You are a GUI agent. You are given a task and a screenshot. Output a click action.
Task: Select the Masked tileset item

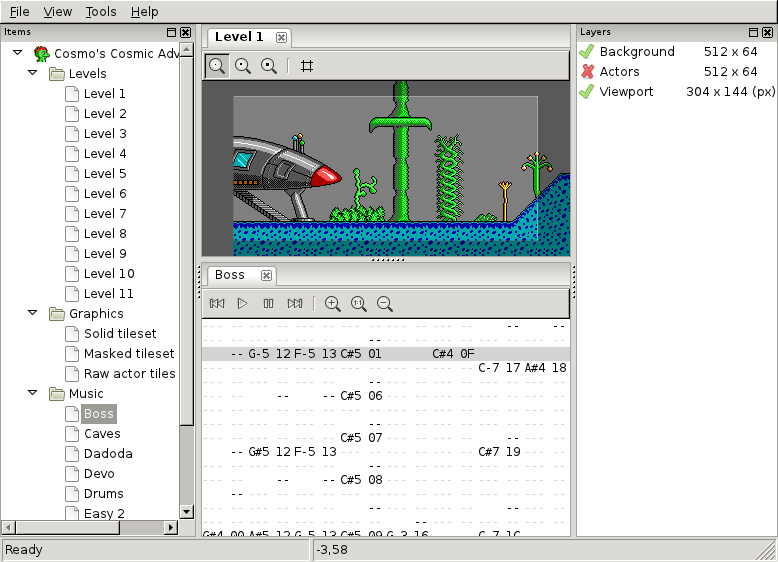[129, 353]
